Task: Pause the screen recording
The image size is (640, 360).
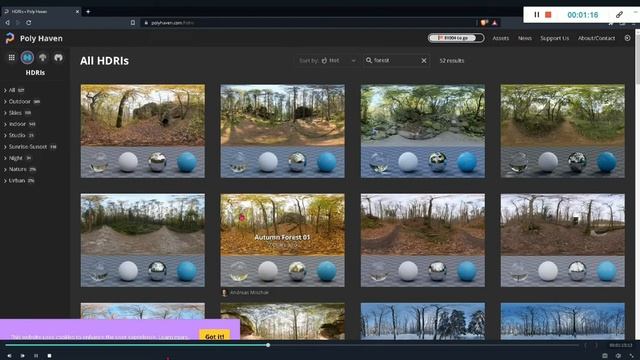Action: [x=537, y=15]
